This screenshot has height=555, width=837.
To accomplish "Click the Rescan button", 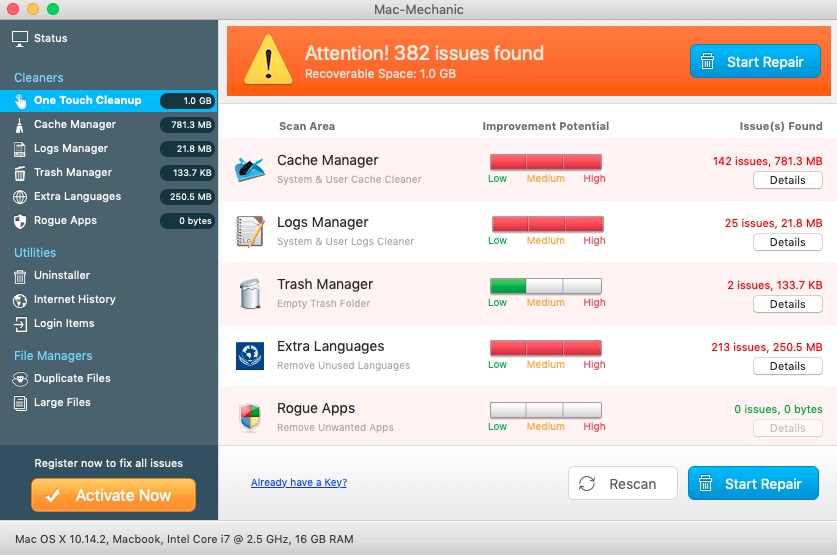I will coord(622,484).
